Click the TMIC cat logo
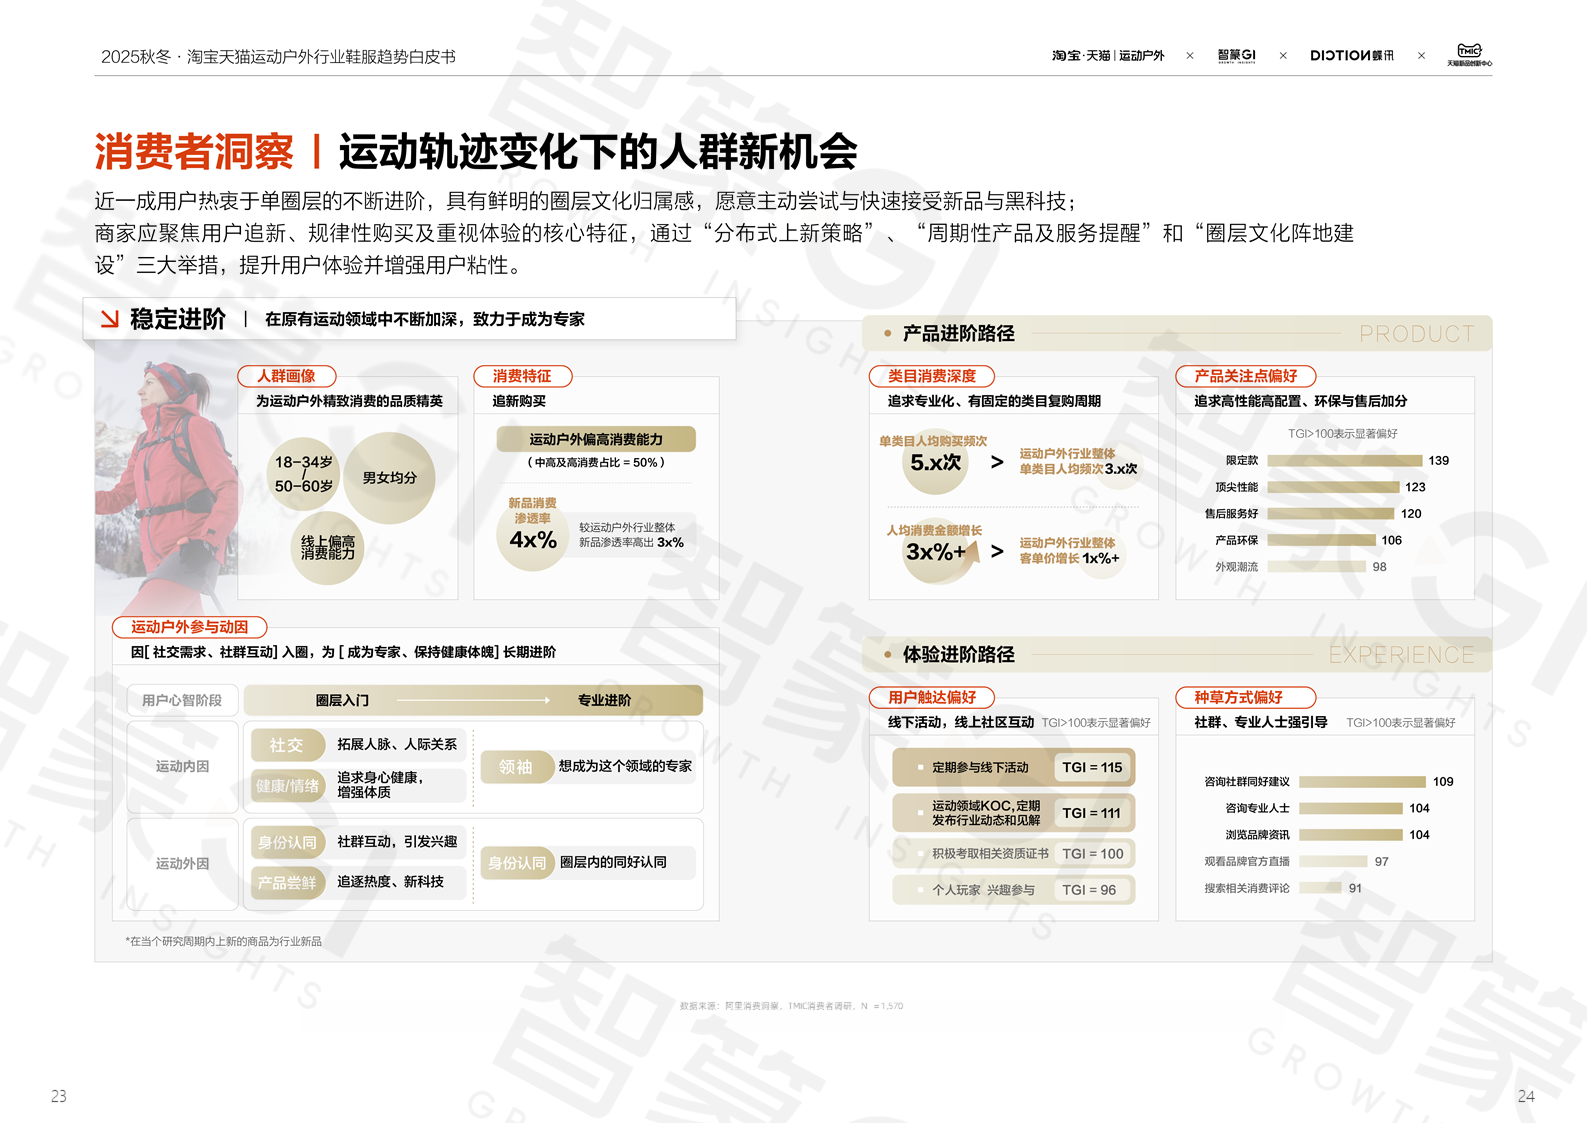The image size is (1587, 1123). (x=1469, y=54)
